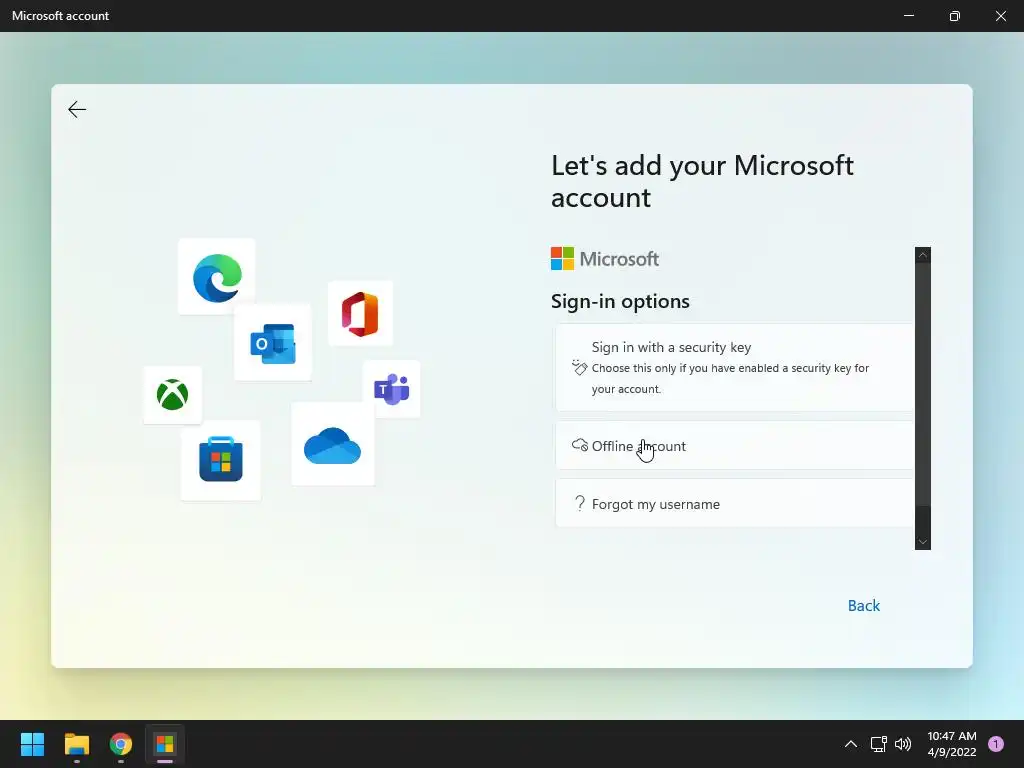Show hidden system tray icons

(850, 744)
